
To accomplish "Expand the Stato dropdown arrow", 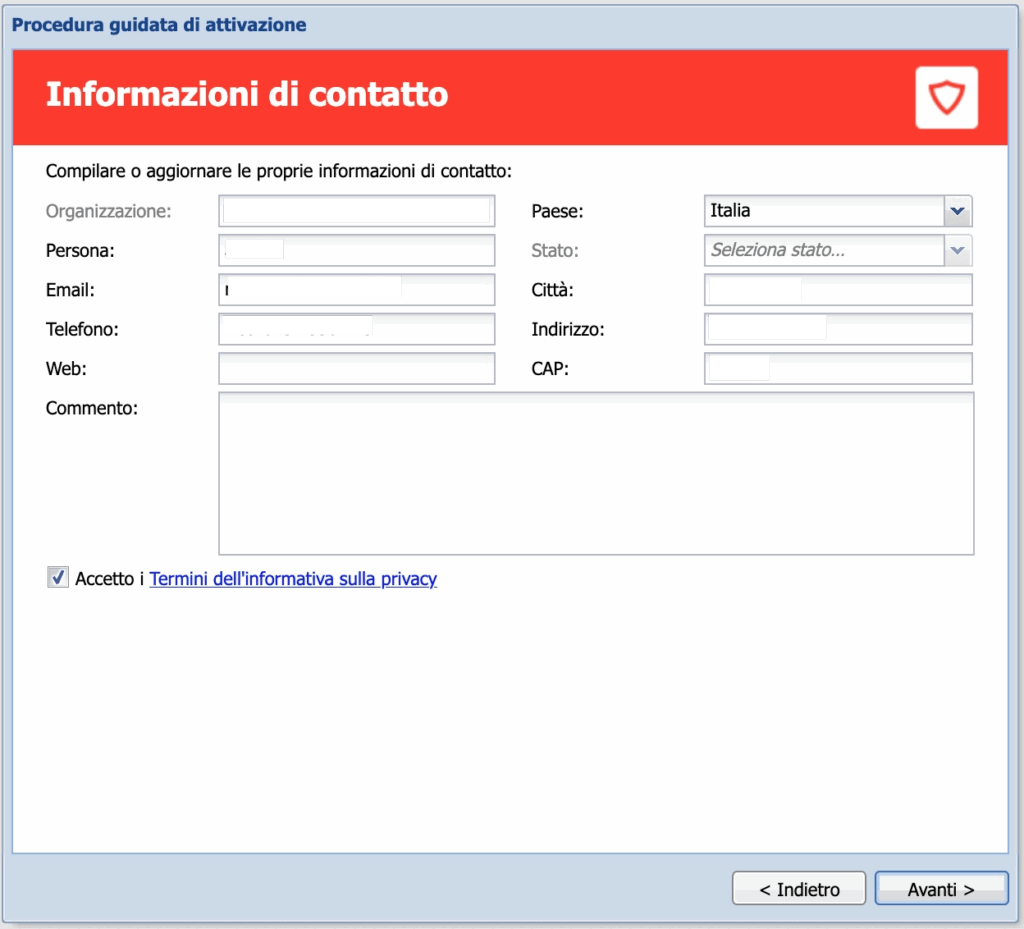I will click(958, 250).
